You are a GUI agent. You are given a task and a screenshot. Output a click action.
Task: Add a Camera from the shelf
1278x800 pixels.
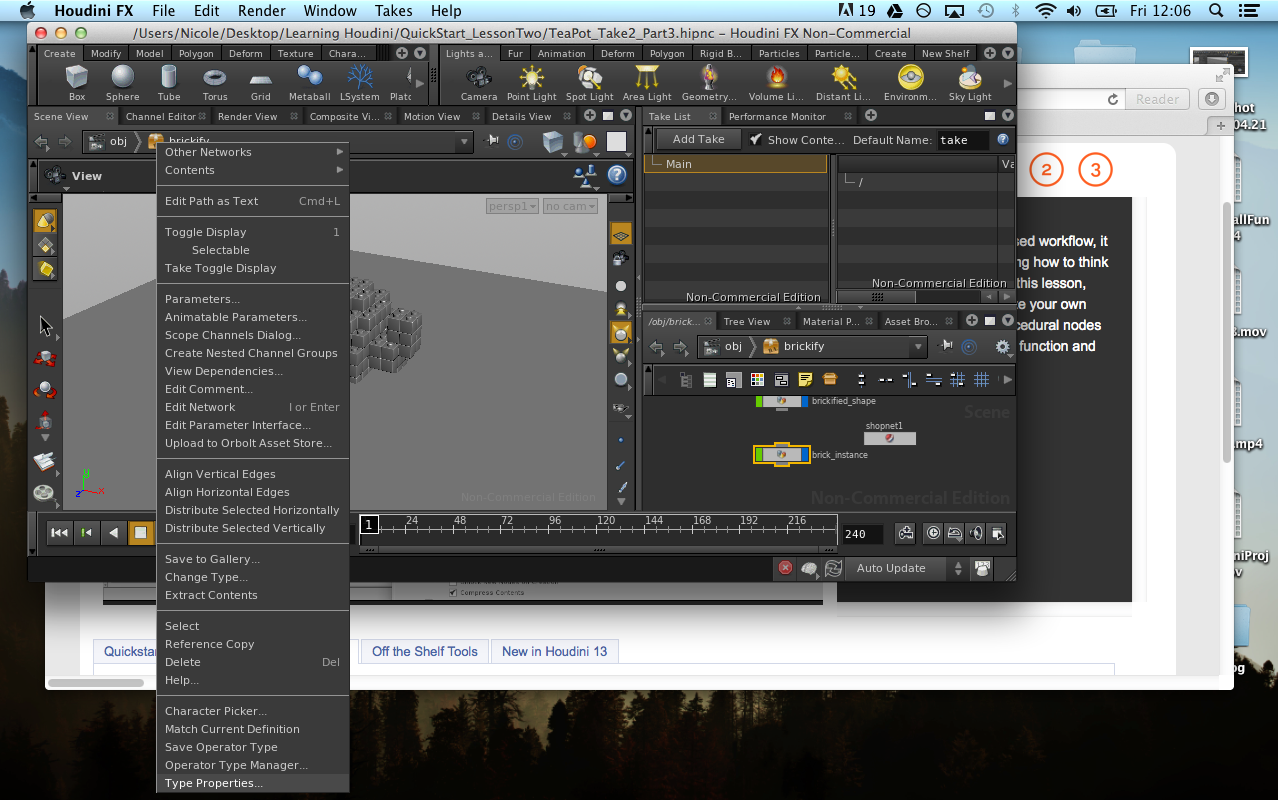point(479,82)
